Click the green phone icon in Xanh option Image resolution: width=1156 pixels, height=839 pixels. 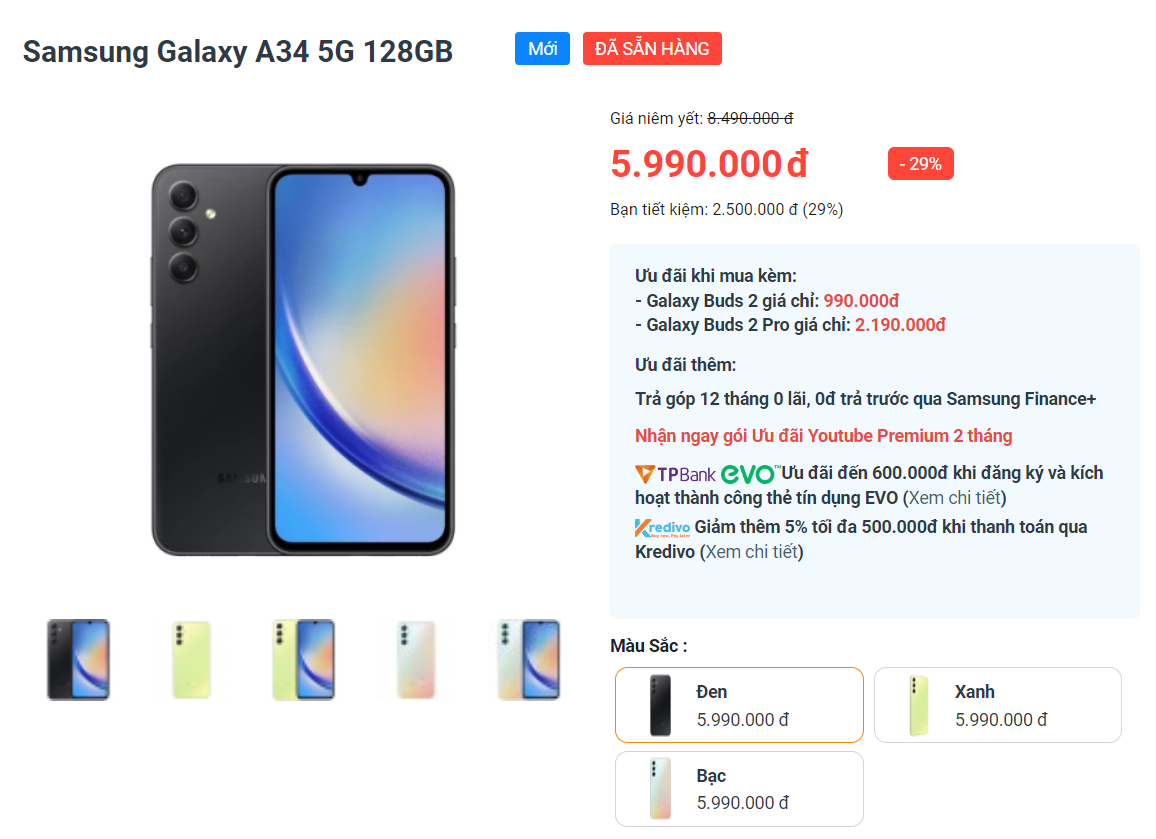[919, 706]
